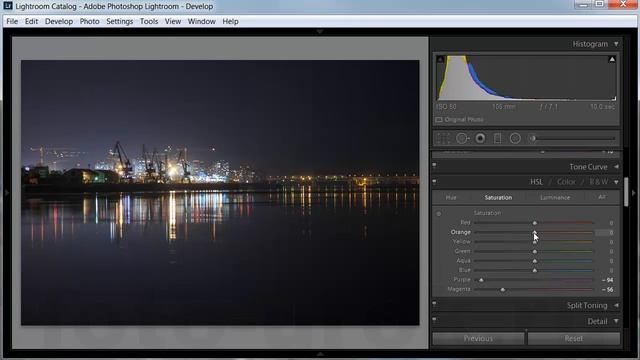Open the File menu
The image size is (640, 360).
tap(12, 21)
